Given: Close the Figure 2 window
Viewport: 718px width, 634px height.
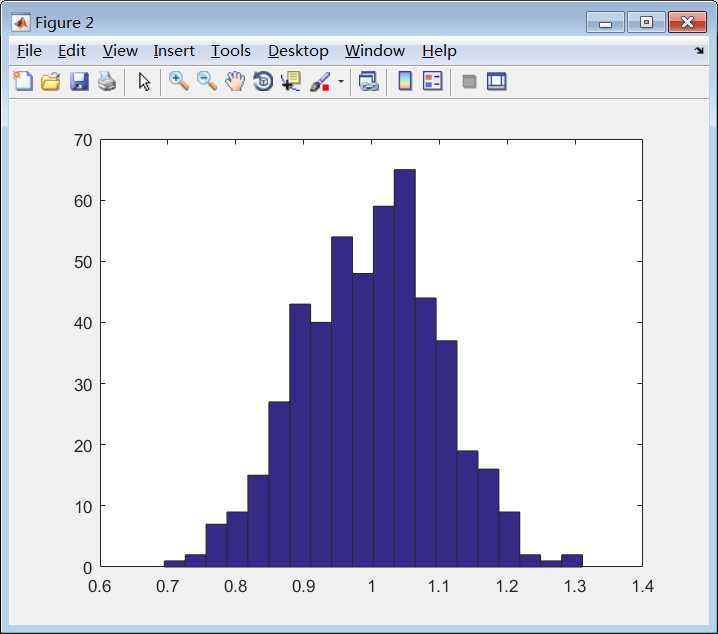Looking at the screenshot, I should click(687, 22).
